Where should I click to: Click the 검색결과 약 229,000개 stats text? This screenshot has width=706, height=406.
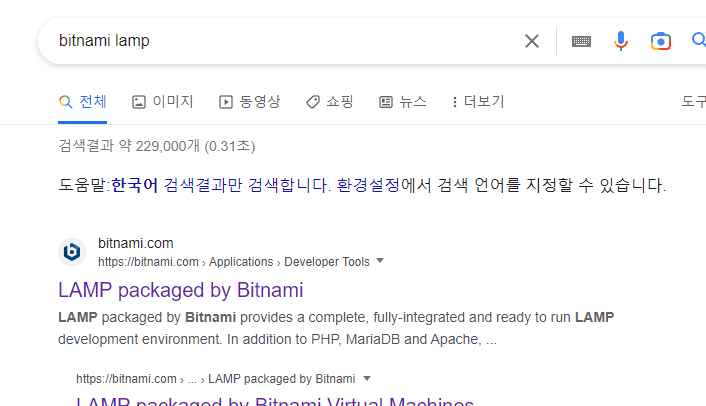tap(157, 146)
